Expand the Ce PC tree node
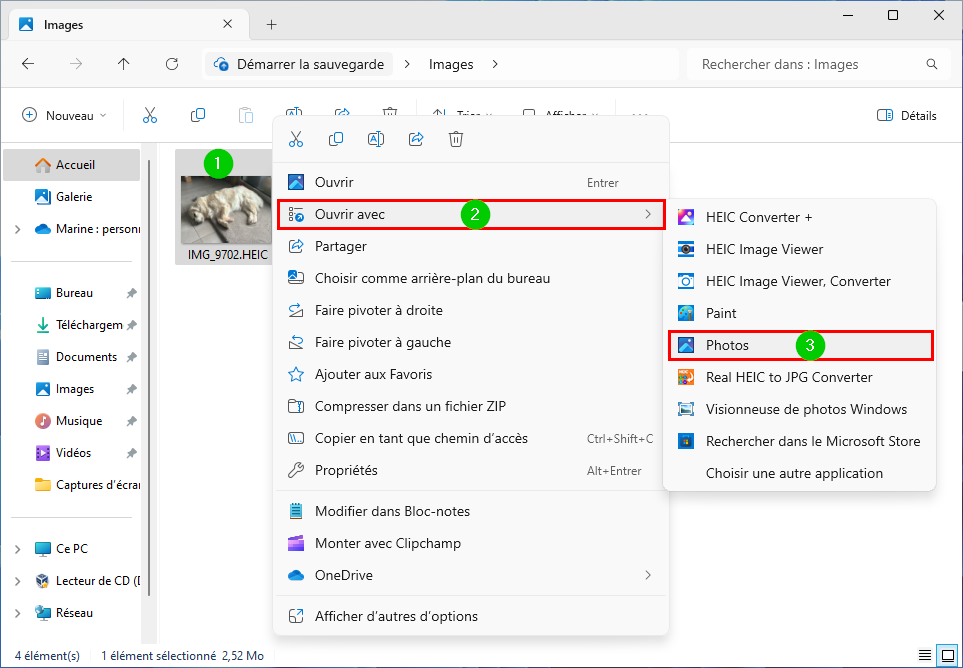 click(x=18, y=549)
